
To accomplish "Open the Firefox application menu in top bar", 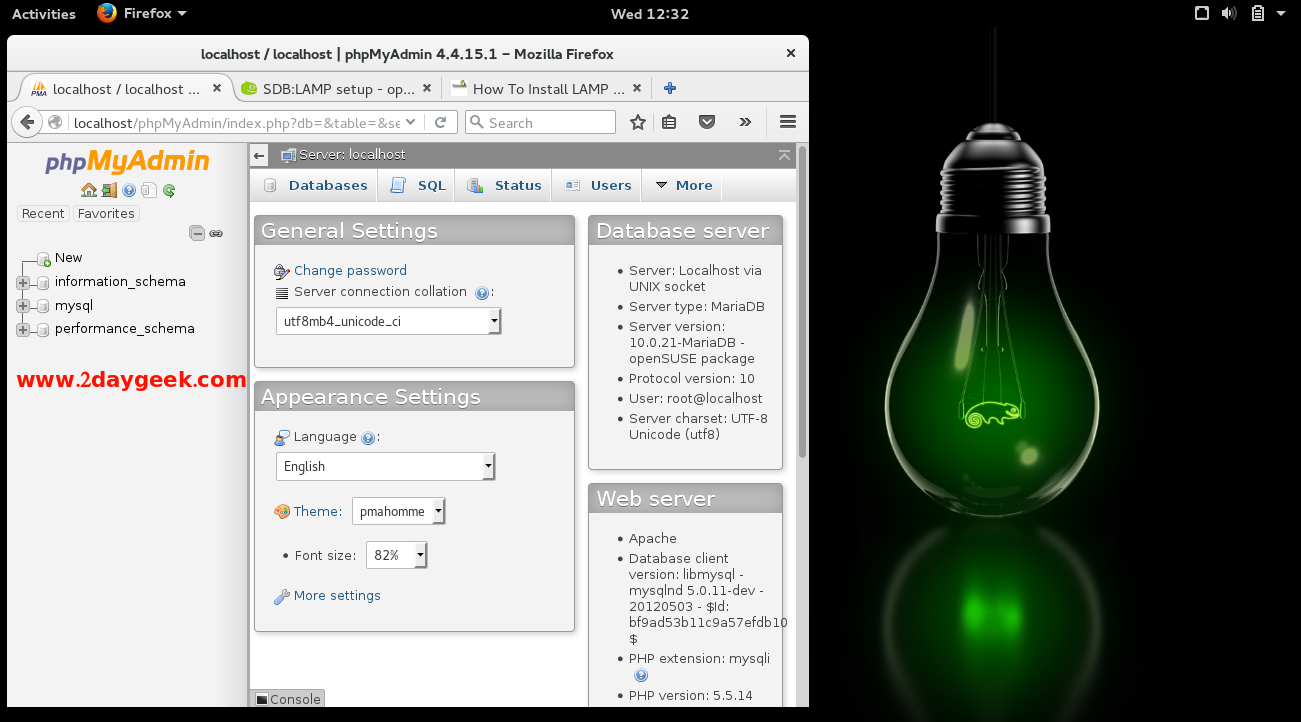I will tap(142, 14).
